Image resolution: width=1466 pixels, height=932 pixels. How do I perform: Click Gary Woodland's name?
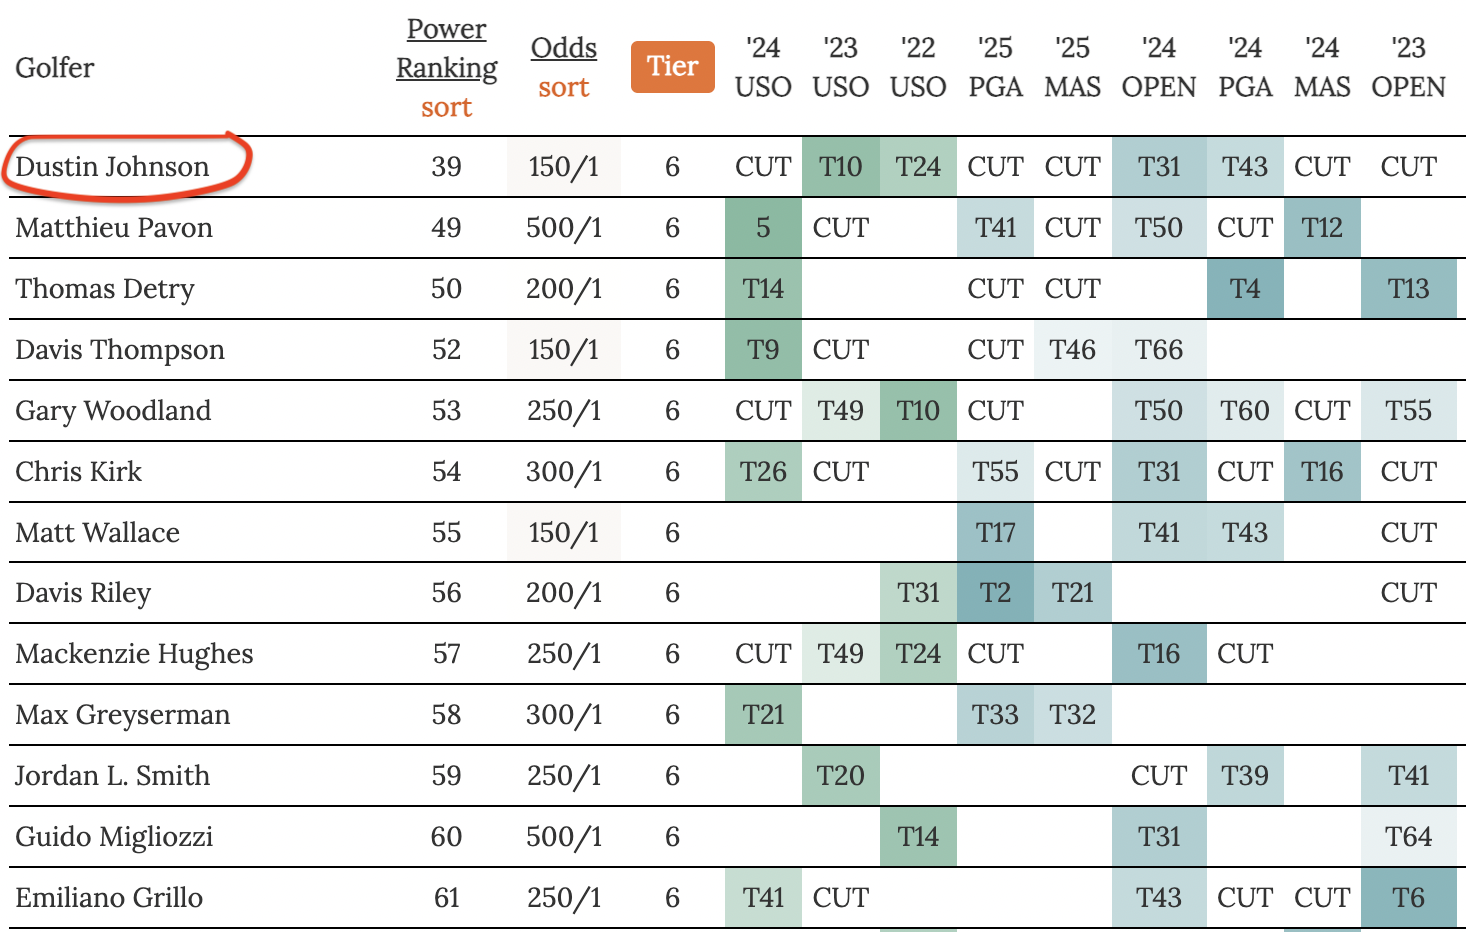click(113, 411)
